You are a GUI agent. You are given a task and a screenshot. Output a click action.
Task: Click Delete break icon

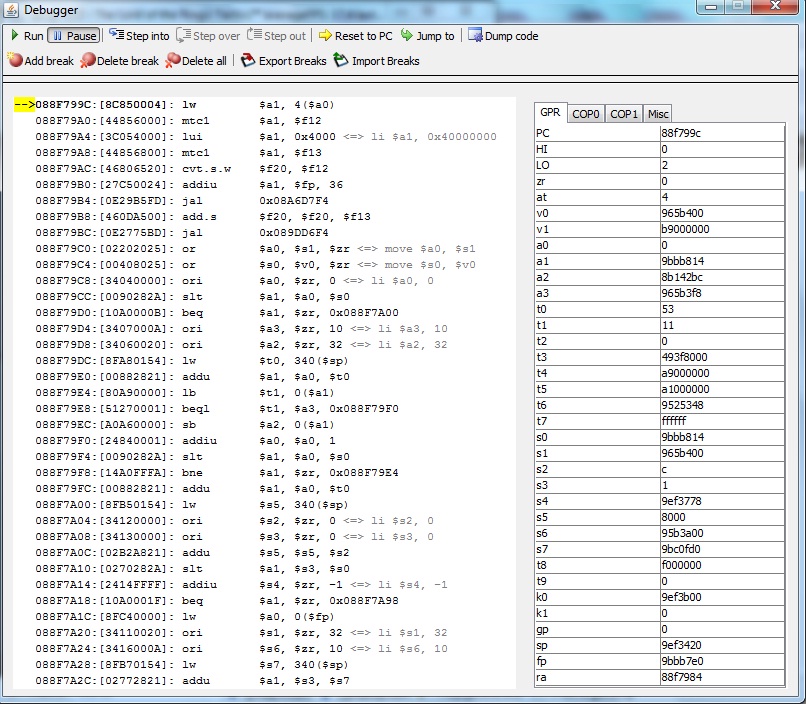tap(88, 61)
